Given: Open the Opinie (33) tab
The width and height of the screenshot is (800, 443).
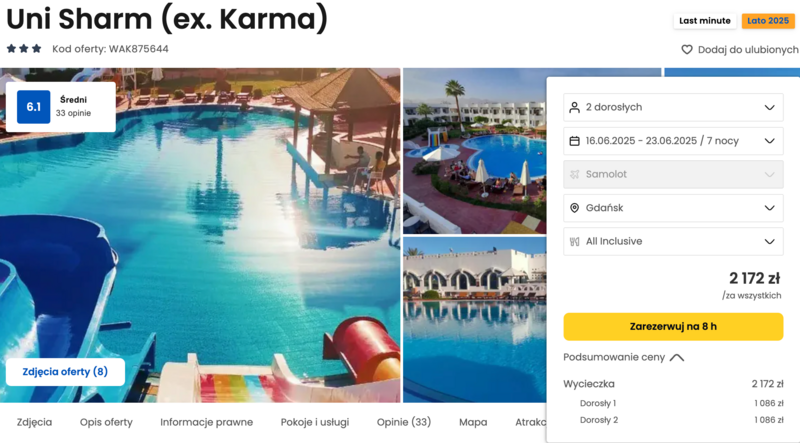Looking at the screenshot, I should (x=404, y=422).
